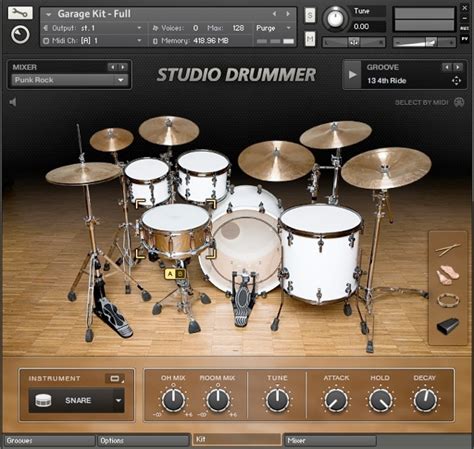Solo the instrument with S button
Viewport: 474px width, 449px height.
pyautogui.click(x=310, y=15)
